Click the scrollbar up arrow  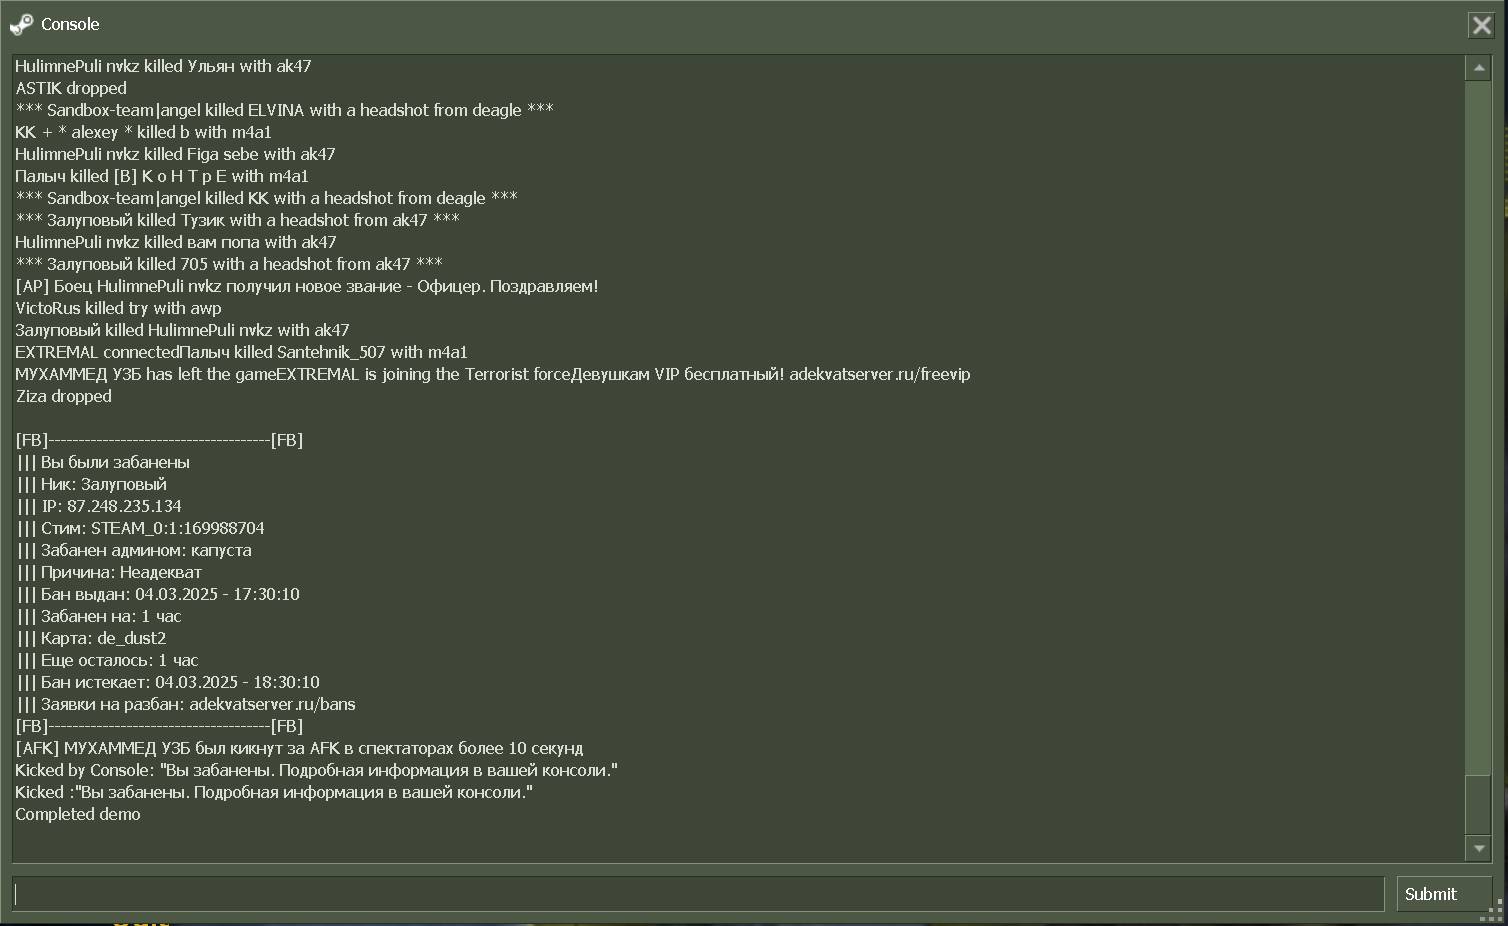pos(1478,67)
